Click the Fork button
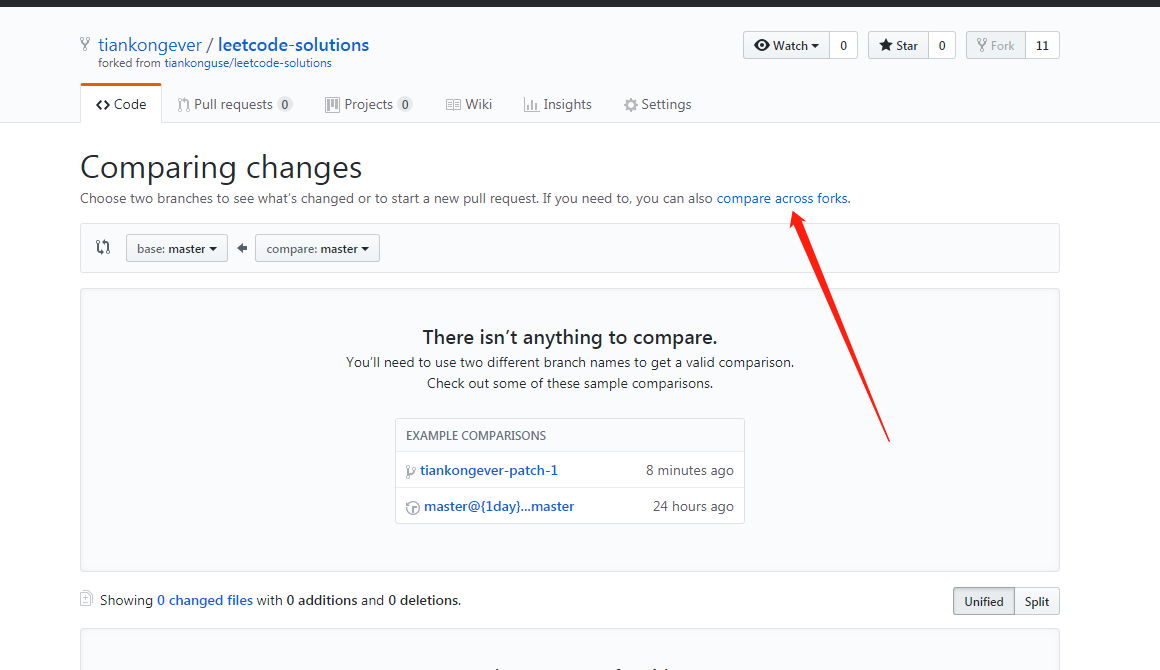This screenshot has width=1160, height=670. 996,45
